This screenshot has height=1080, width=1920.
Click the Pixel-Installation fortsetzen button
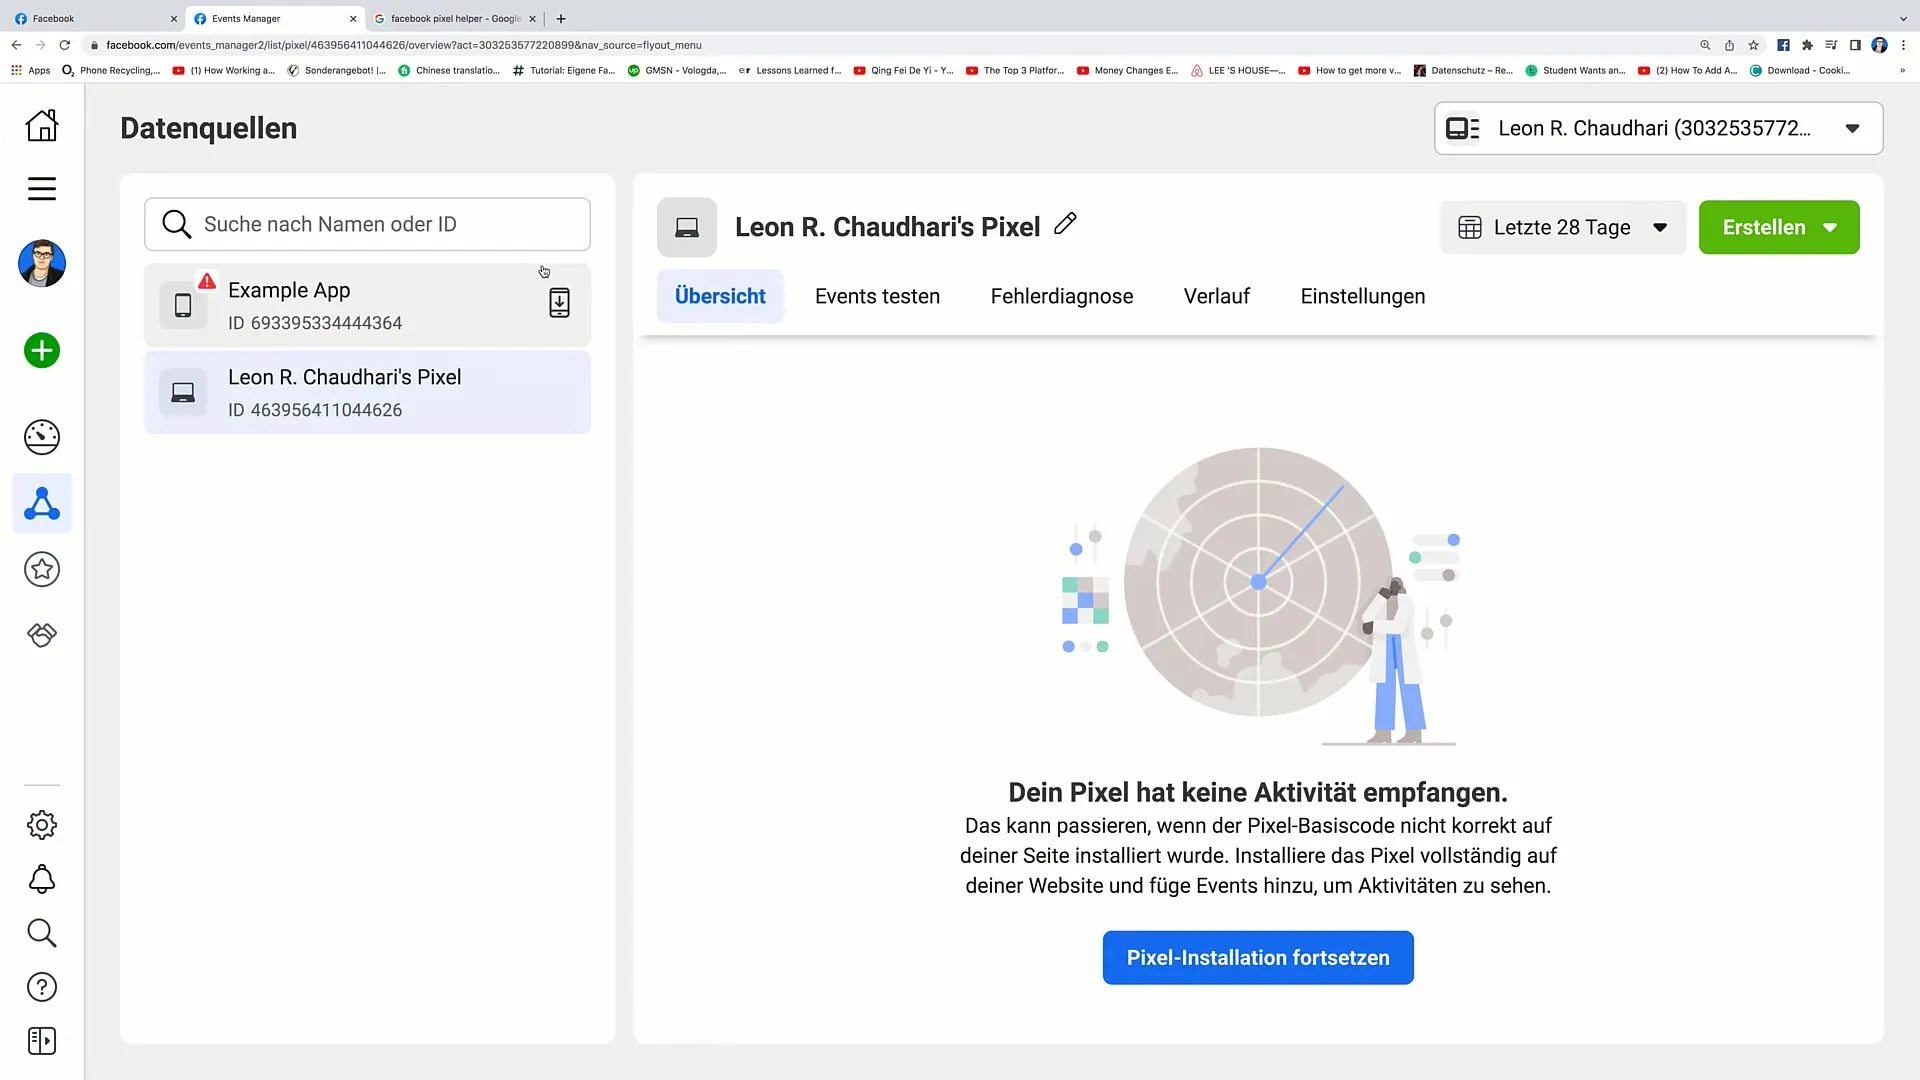click(1258, 957)
